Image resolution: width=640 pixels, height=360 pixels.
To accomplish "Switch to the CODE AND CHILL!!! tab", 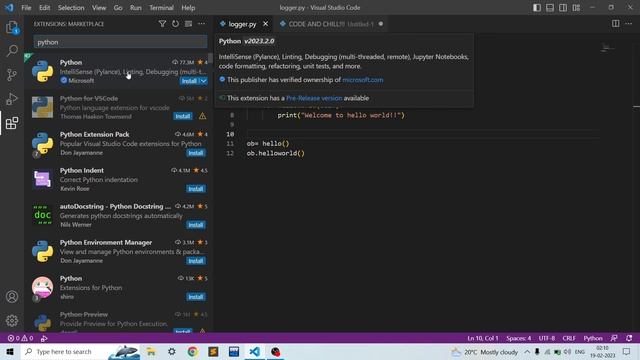I will (331, 24).
